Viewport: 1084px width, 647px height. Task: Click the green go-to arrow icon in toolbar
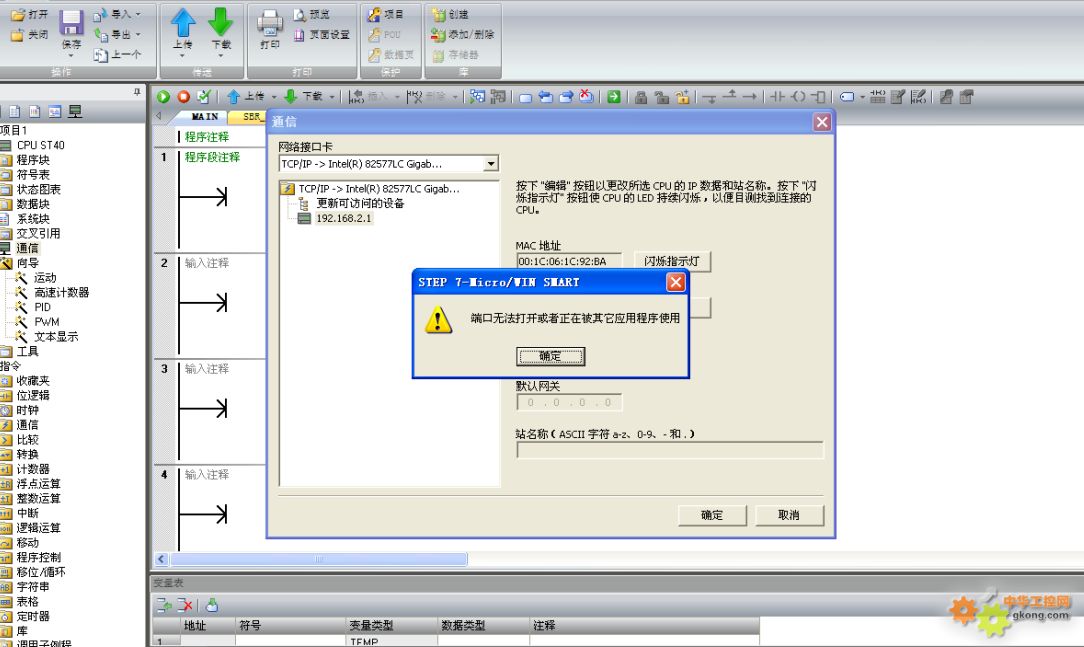(614, 97)
